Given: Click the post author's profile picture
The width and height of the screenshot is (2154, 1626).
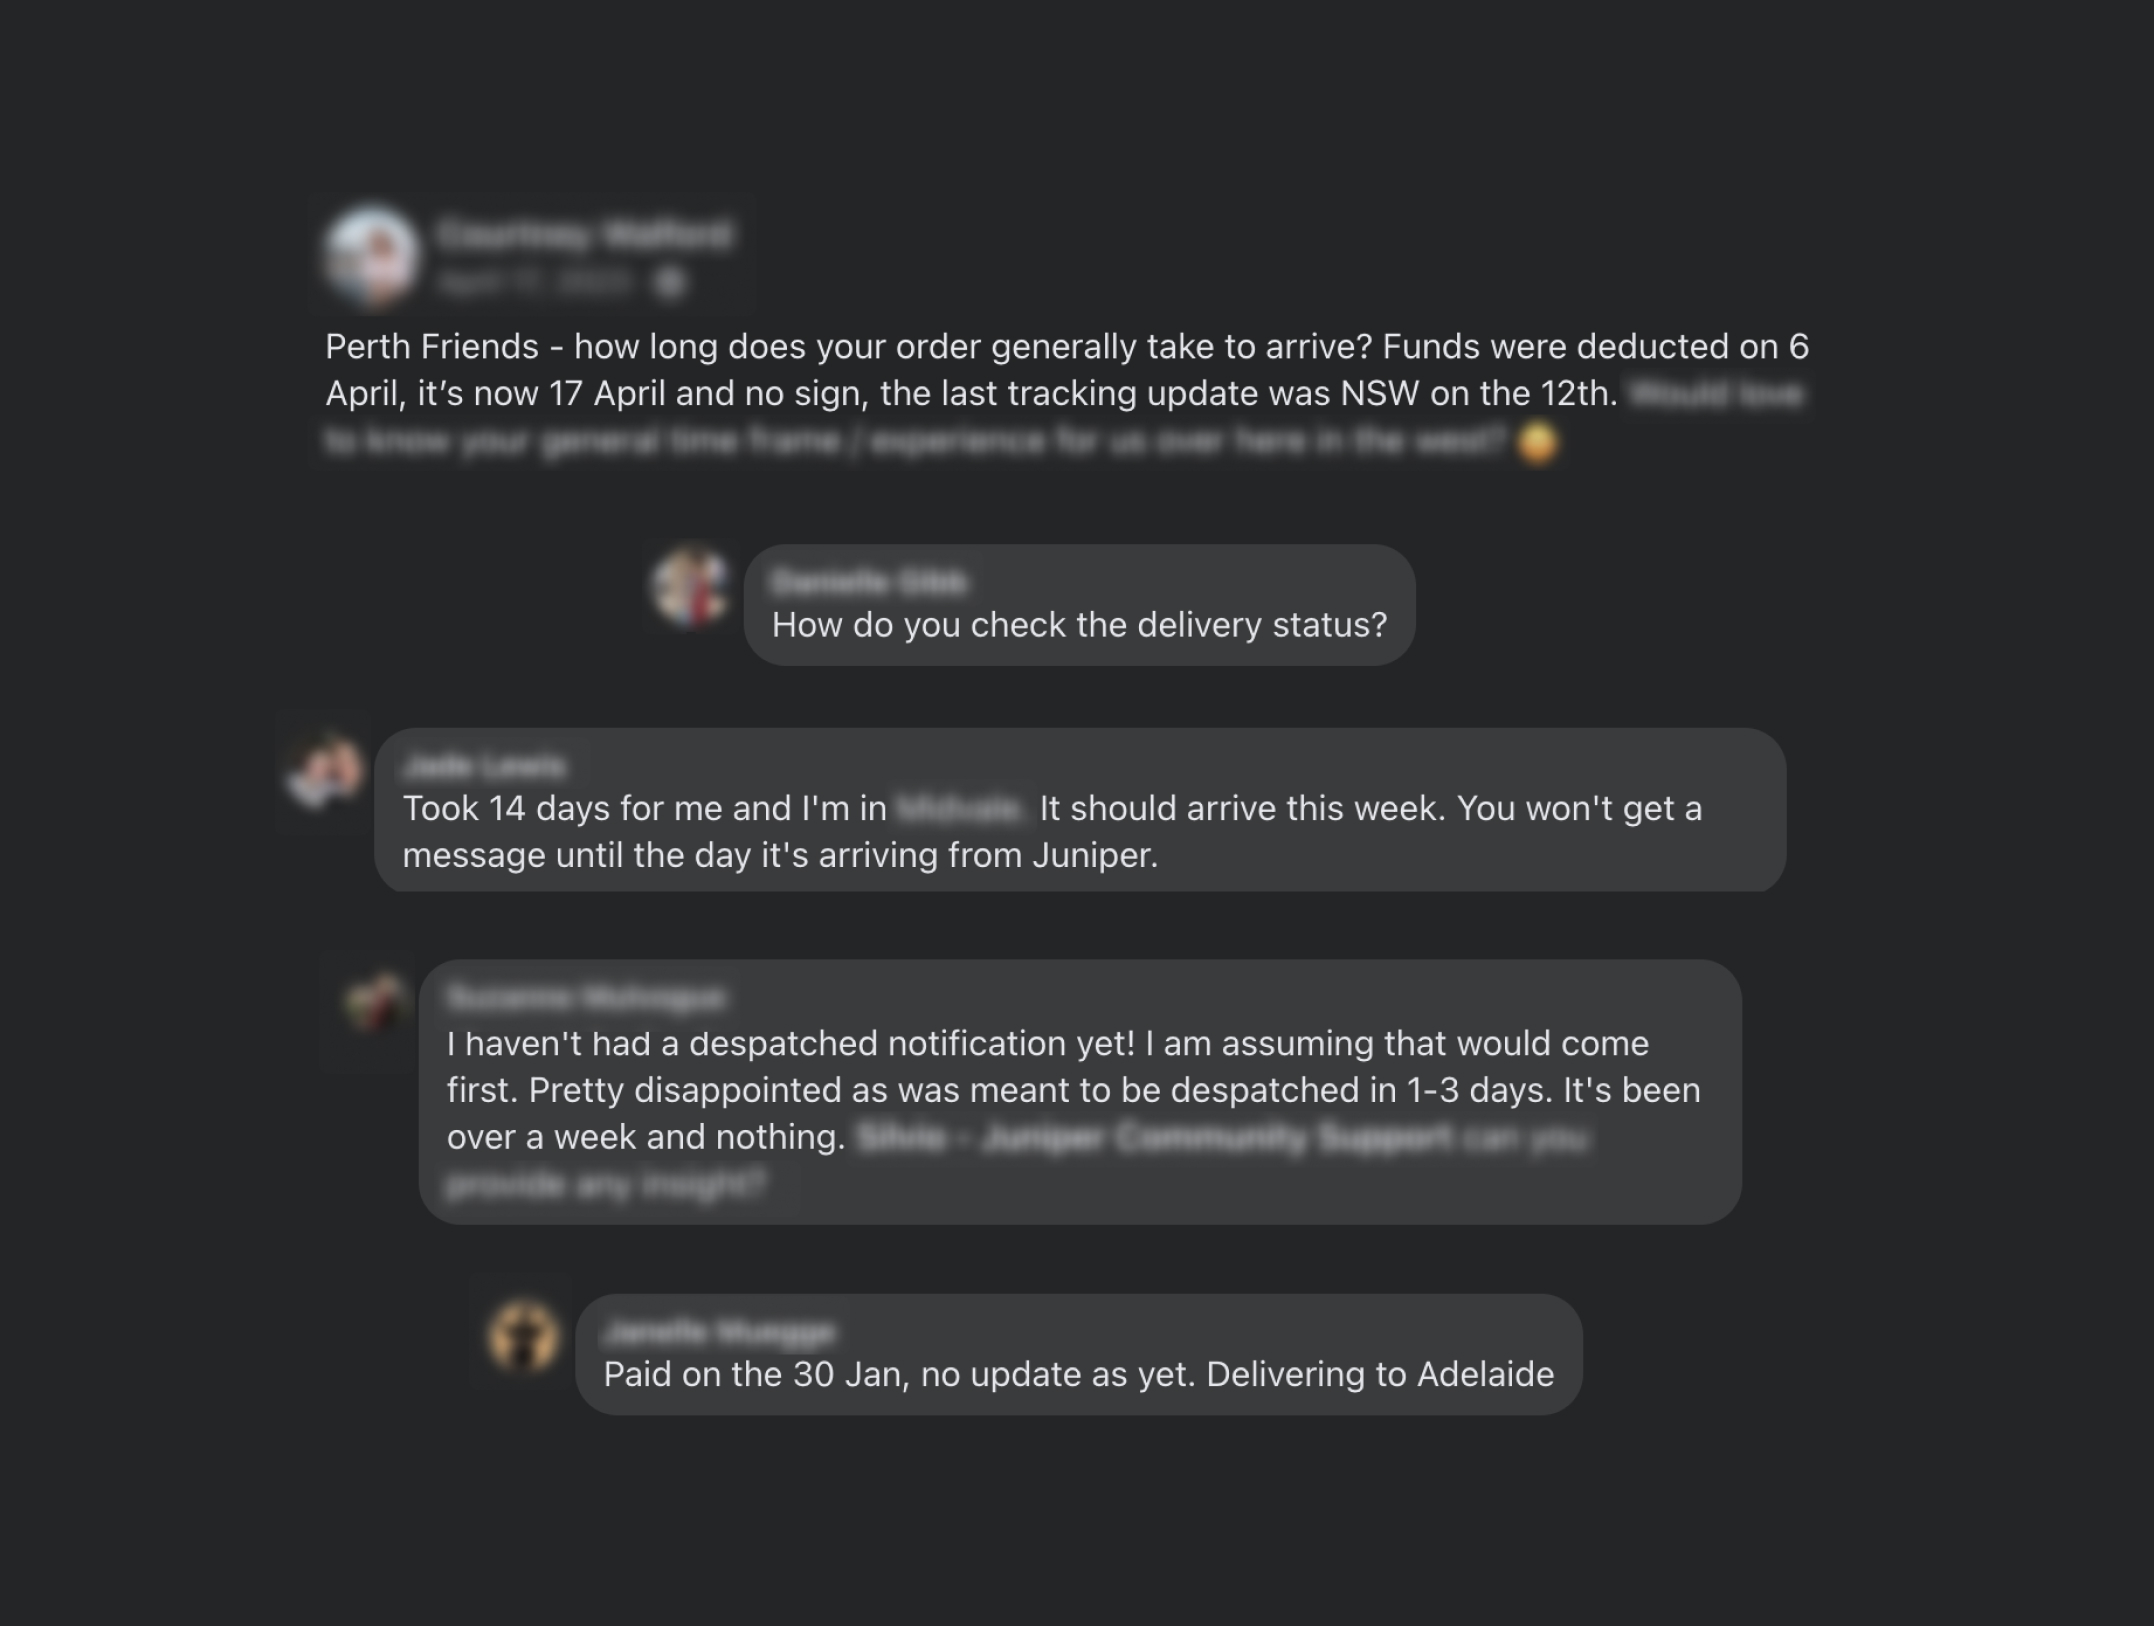Looking at the screenshot, I should tap(371, 254).
